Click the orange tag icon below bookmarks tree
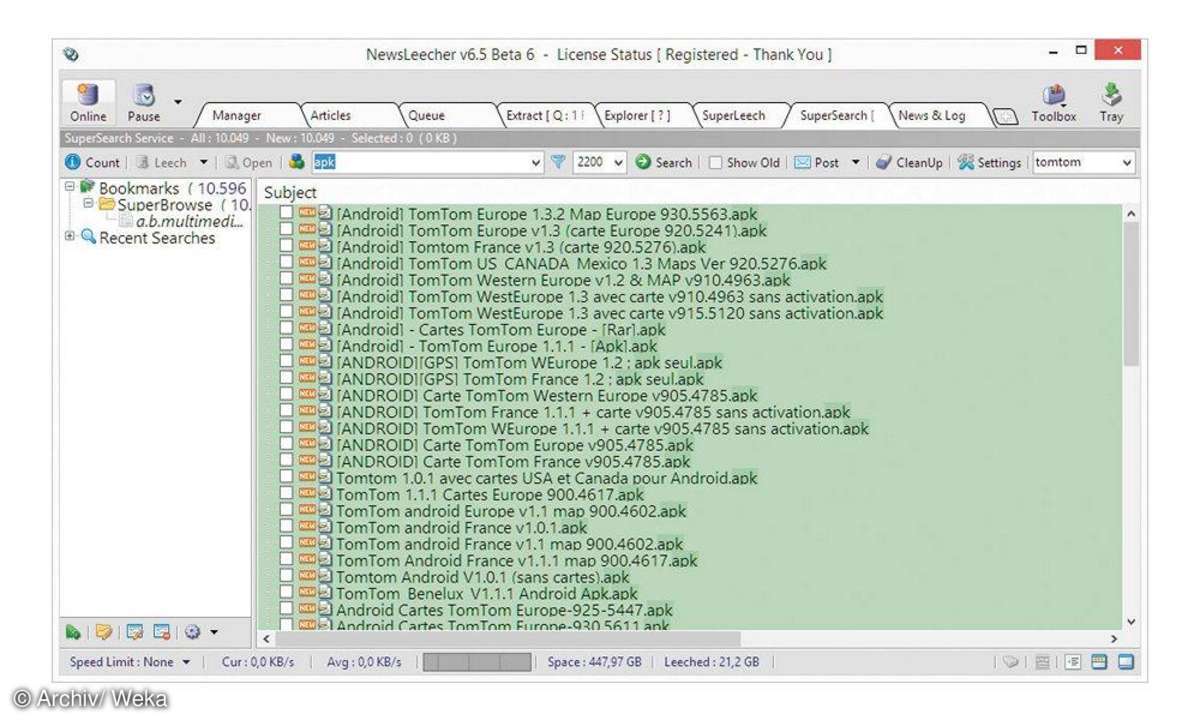Image resolution: width=1200 pixels, height=720 pixels. click(x=103, y=632)
